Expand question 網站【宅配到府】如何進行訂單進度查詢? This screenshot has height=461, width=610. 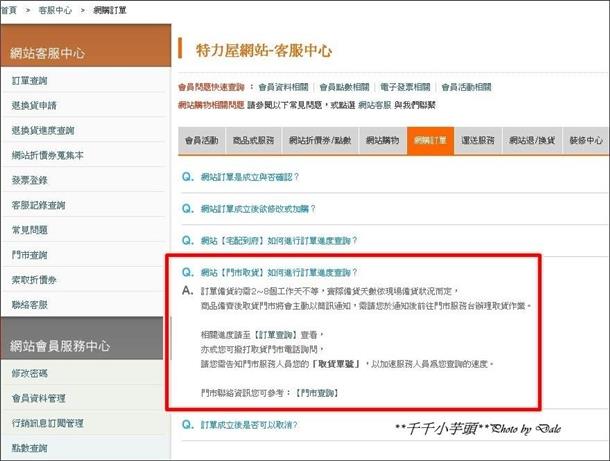(x=279, y=241)
